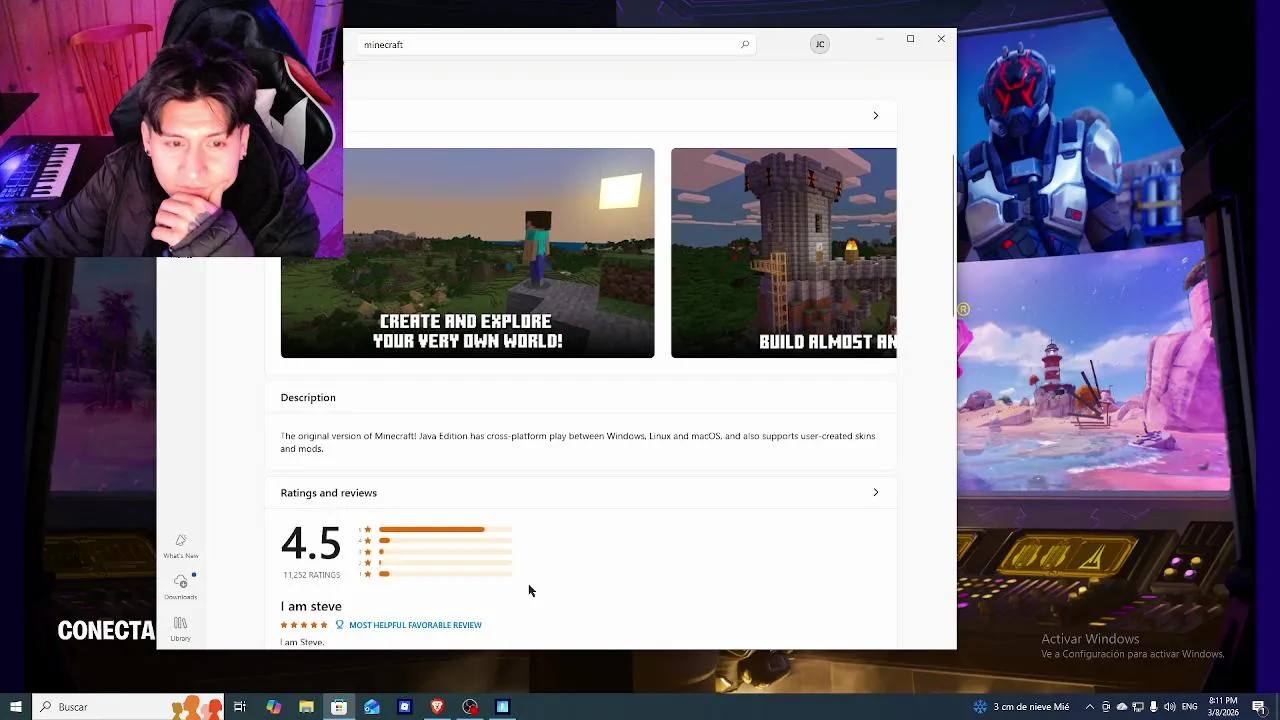1280x720 pixels.
Task: Click the search magnifier icon in Store
Action: click(x=745, y=44)
